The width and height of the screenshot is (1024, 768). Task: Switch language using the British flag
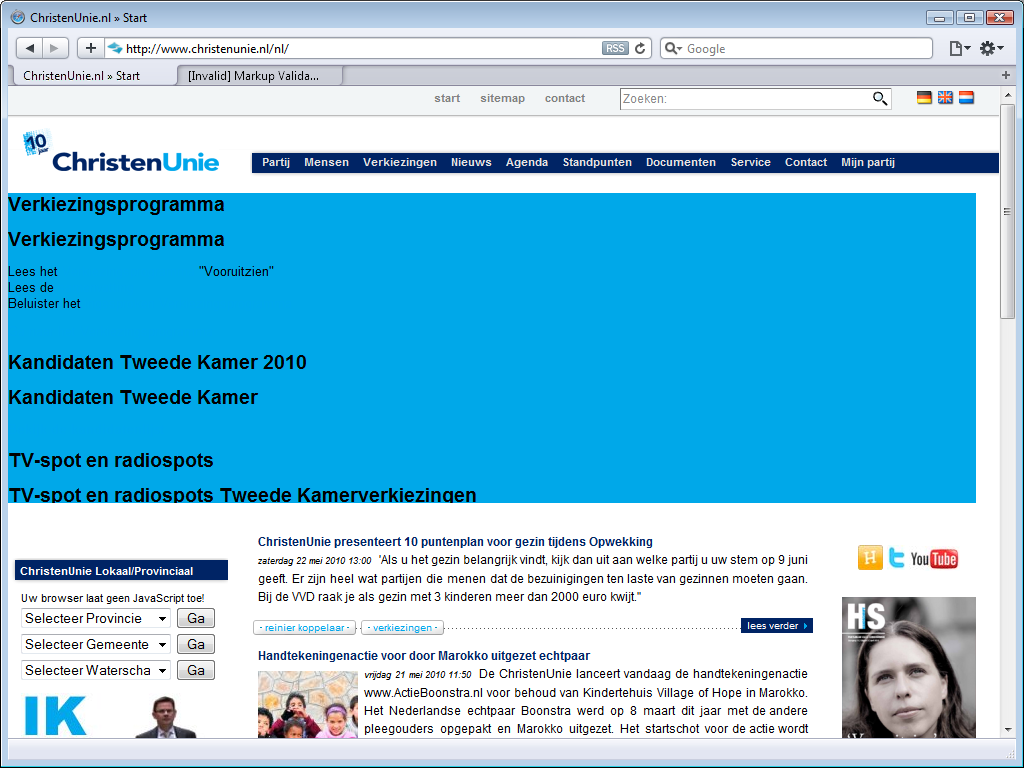click(x=945, y=98)
